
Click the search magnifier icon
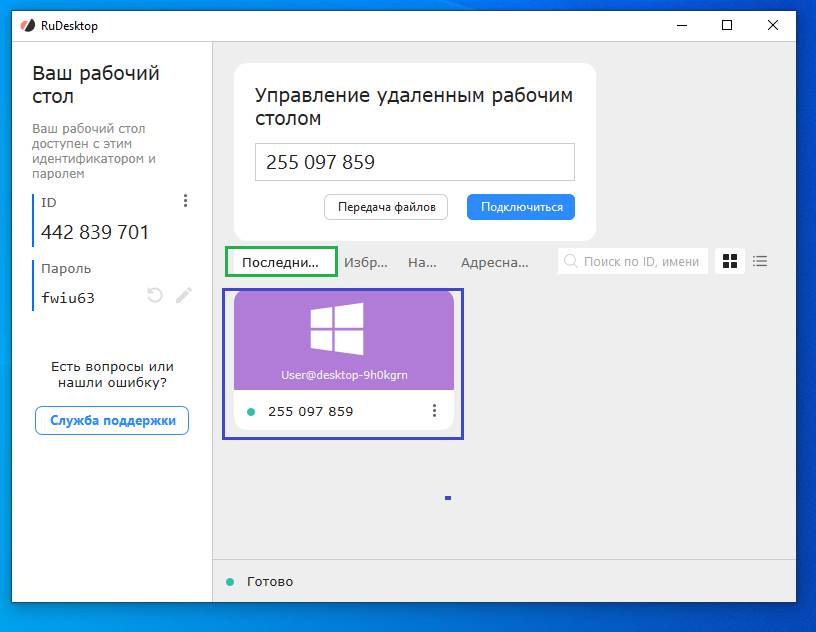570,261
